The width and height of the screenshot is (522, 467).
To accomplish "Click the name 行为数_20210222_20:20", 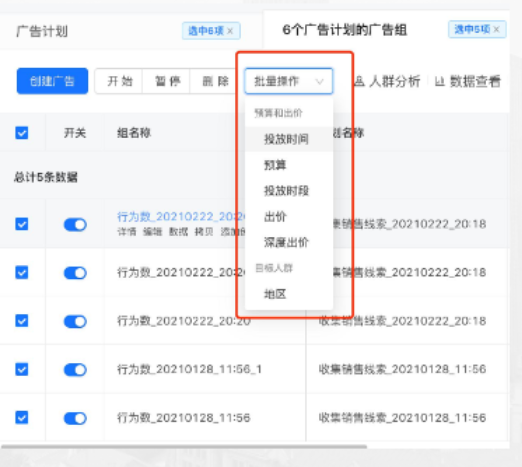I will 184,321.
